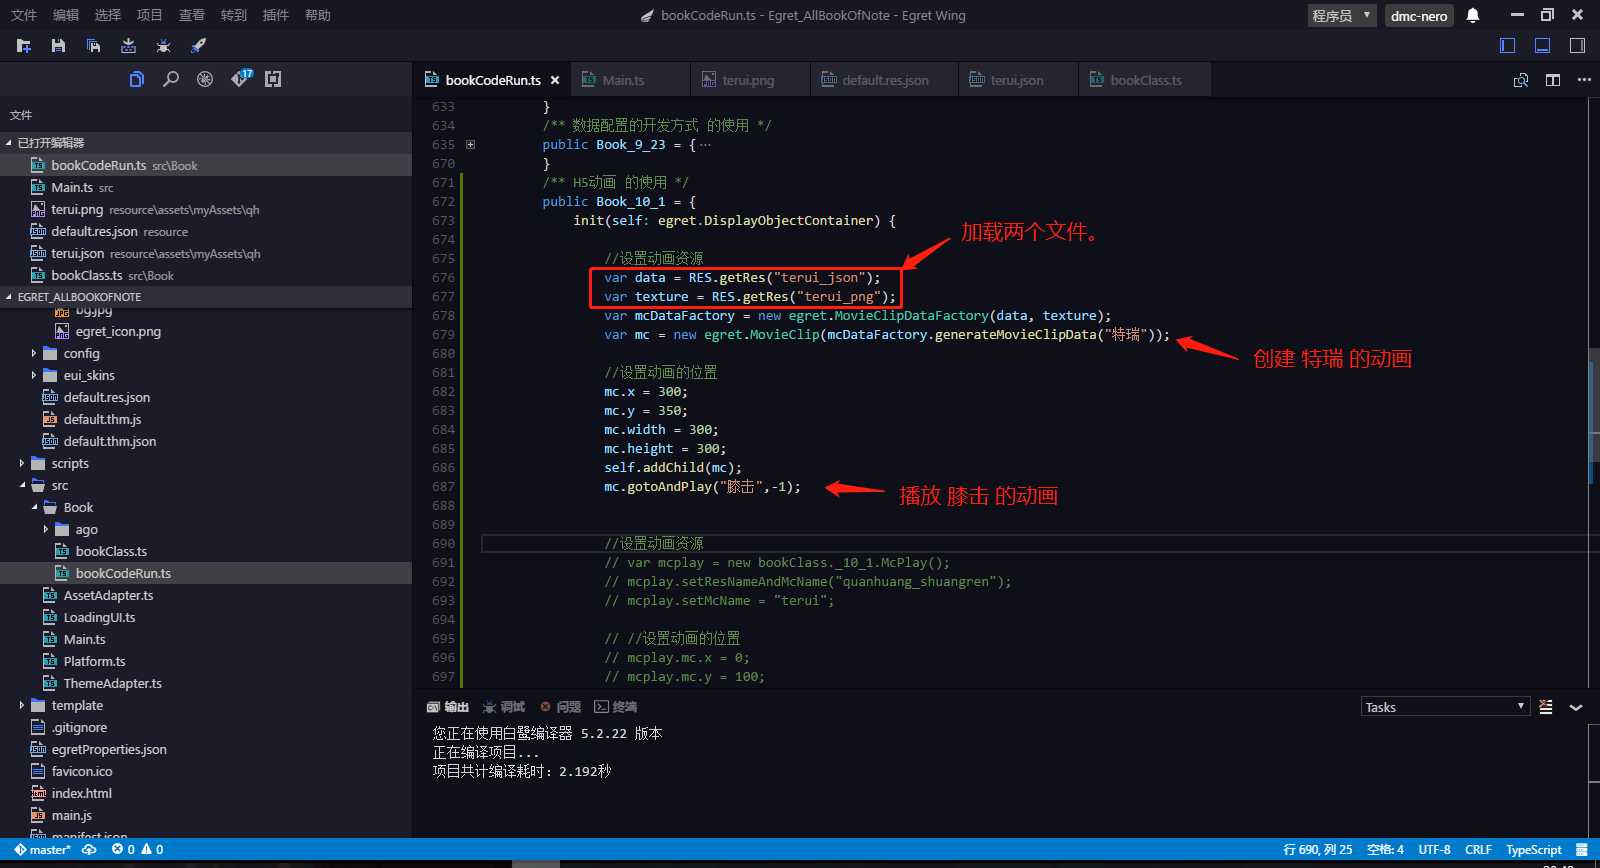Open source control view with 17 badge
1600x868 pixels.
tap(241, 78)
